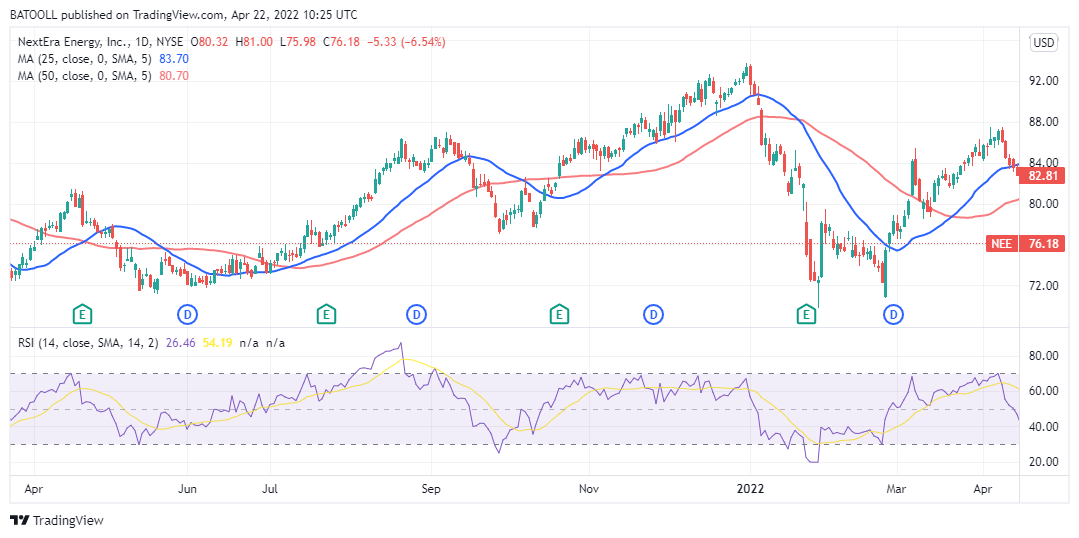Click the C76.18 close value in header
This screenshot has height=538, width=1079.
tap(340, 42)
